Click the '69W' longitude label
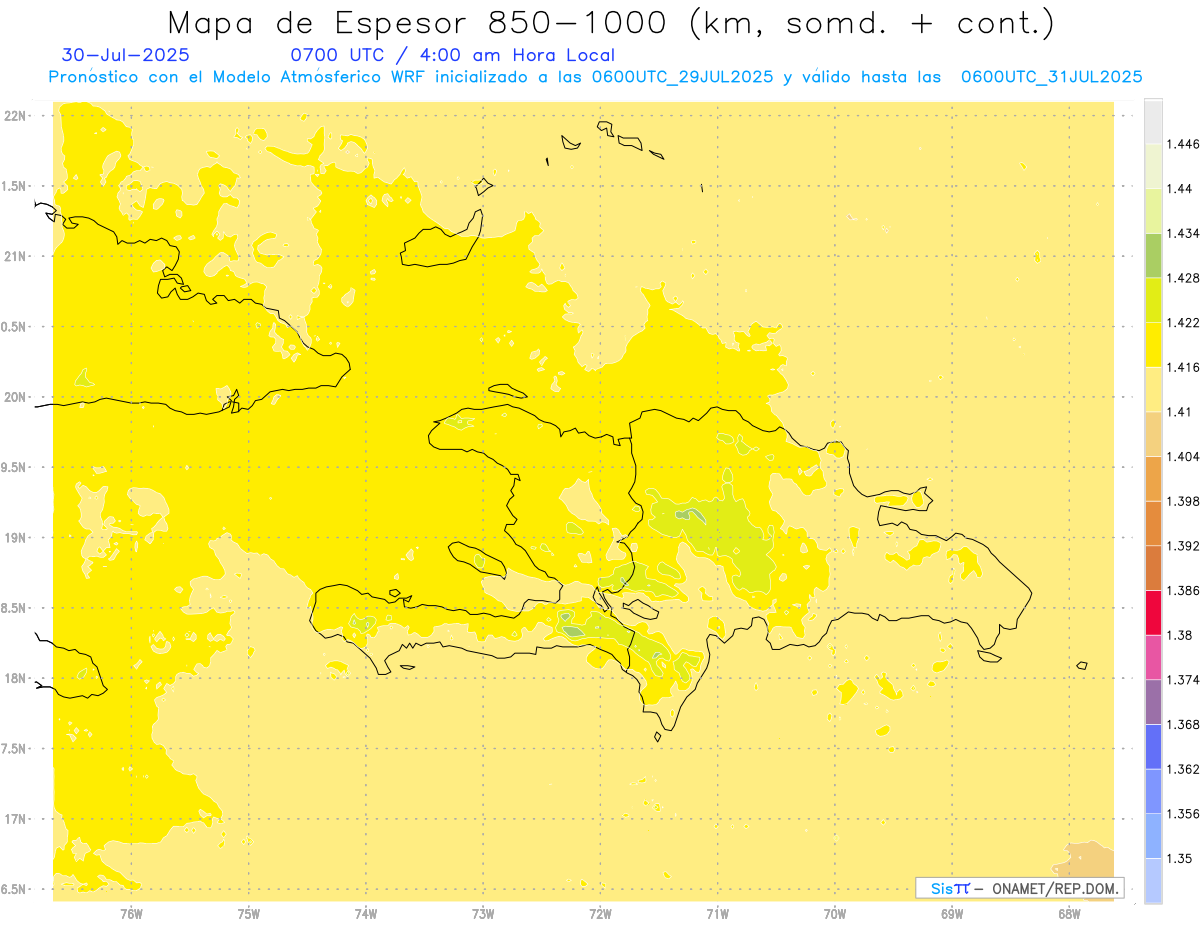Viewport: 1200px width, 927px height. pos(952,913)
